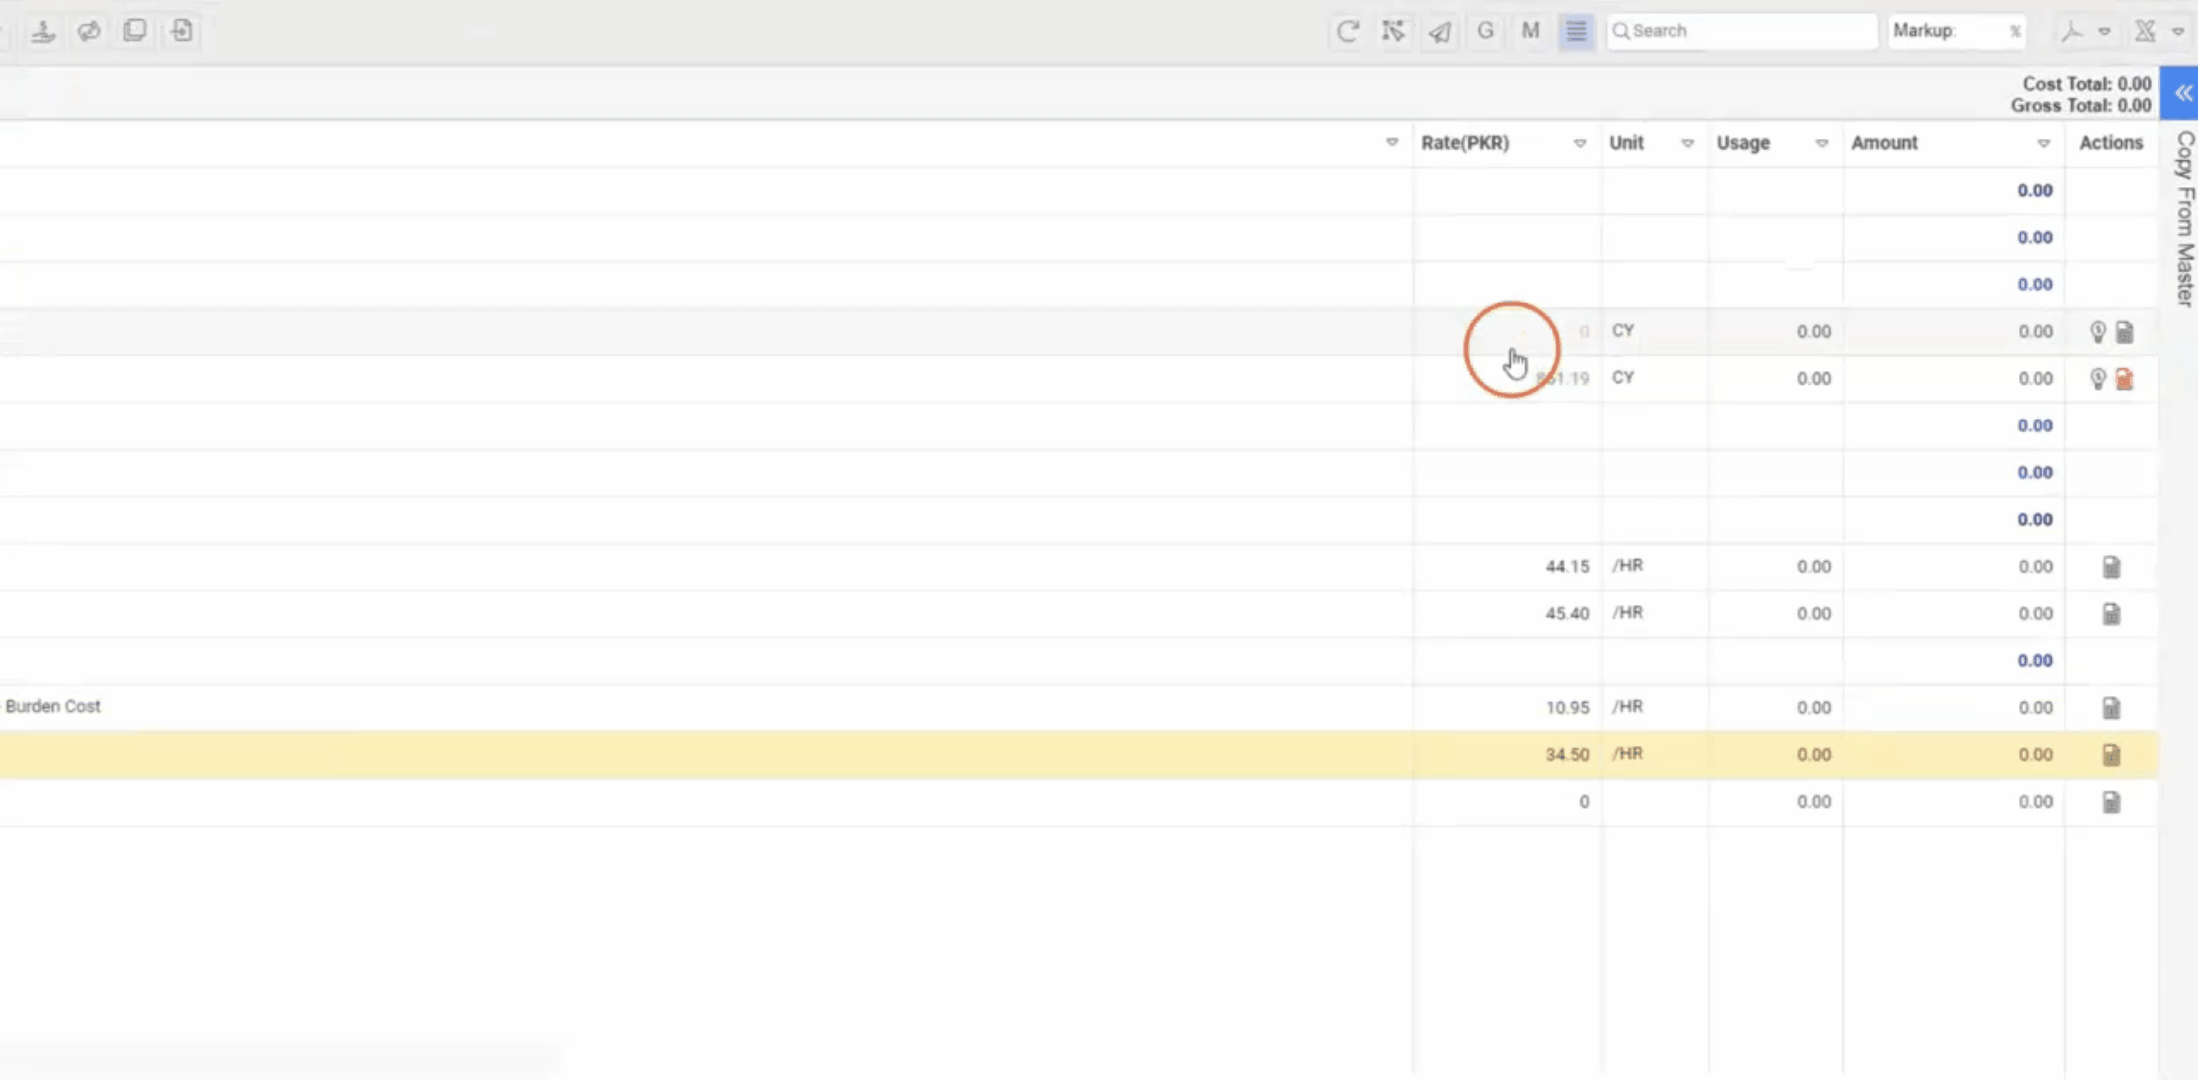Click calculator icon in highlighted 34.50 row
The height and width of the screenshot is (1080, 2198).
[x=2111, y=755]
